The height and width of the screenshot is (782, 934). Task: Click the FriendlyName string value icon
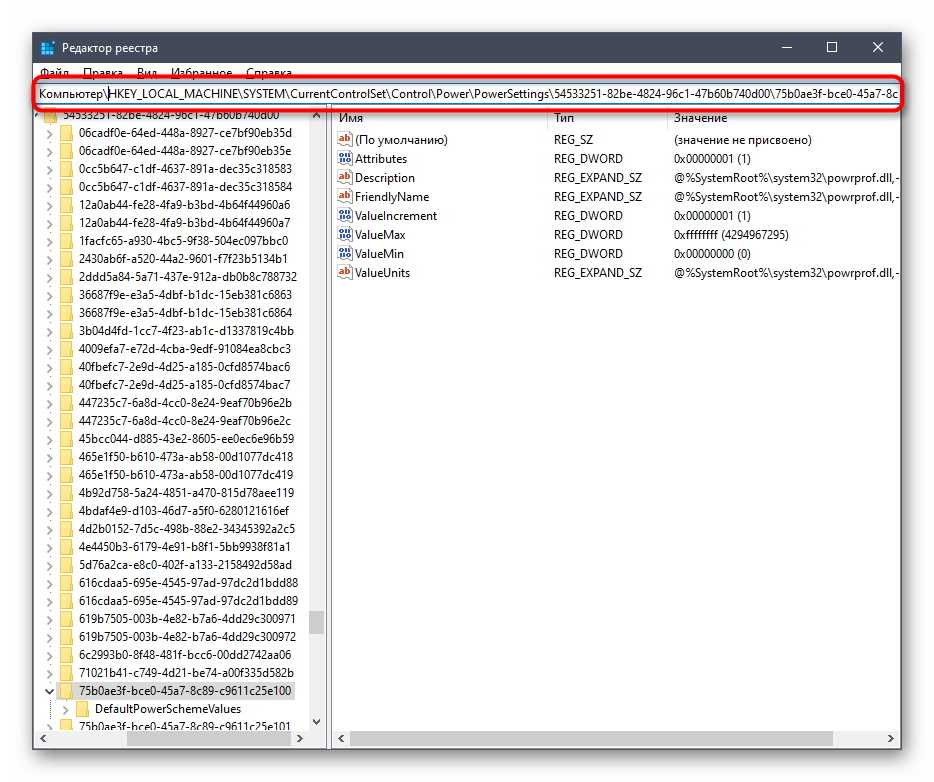(x=345, y=197)
